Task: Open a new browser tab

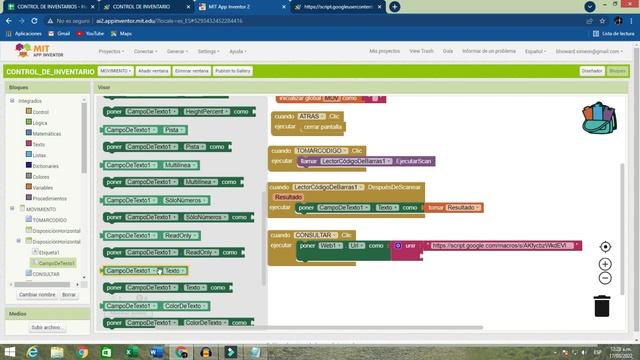Action: tap(394, 7)
